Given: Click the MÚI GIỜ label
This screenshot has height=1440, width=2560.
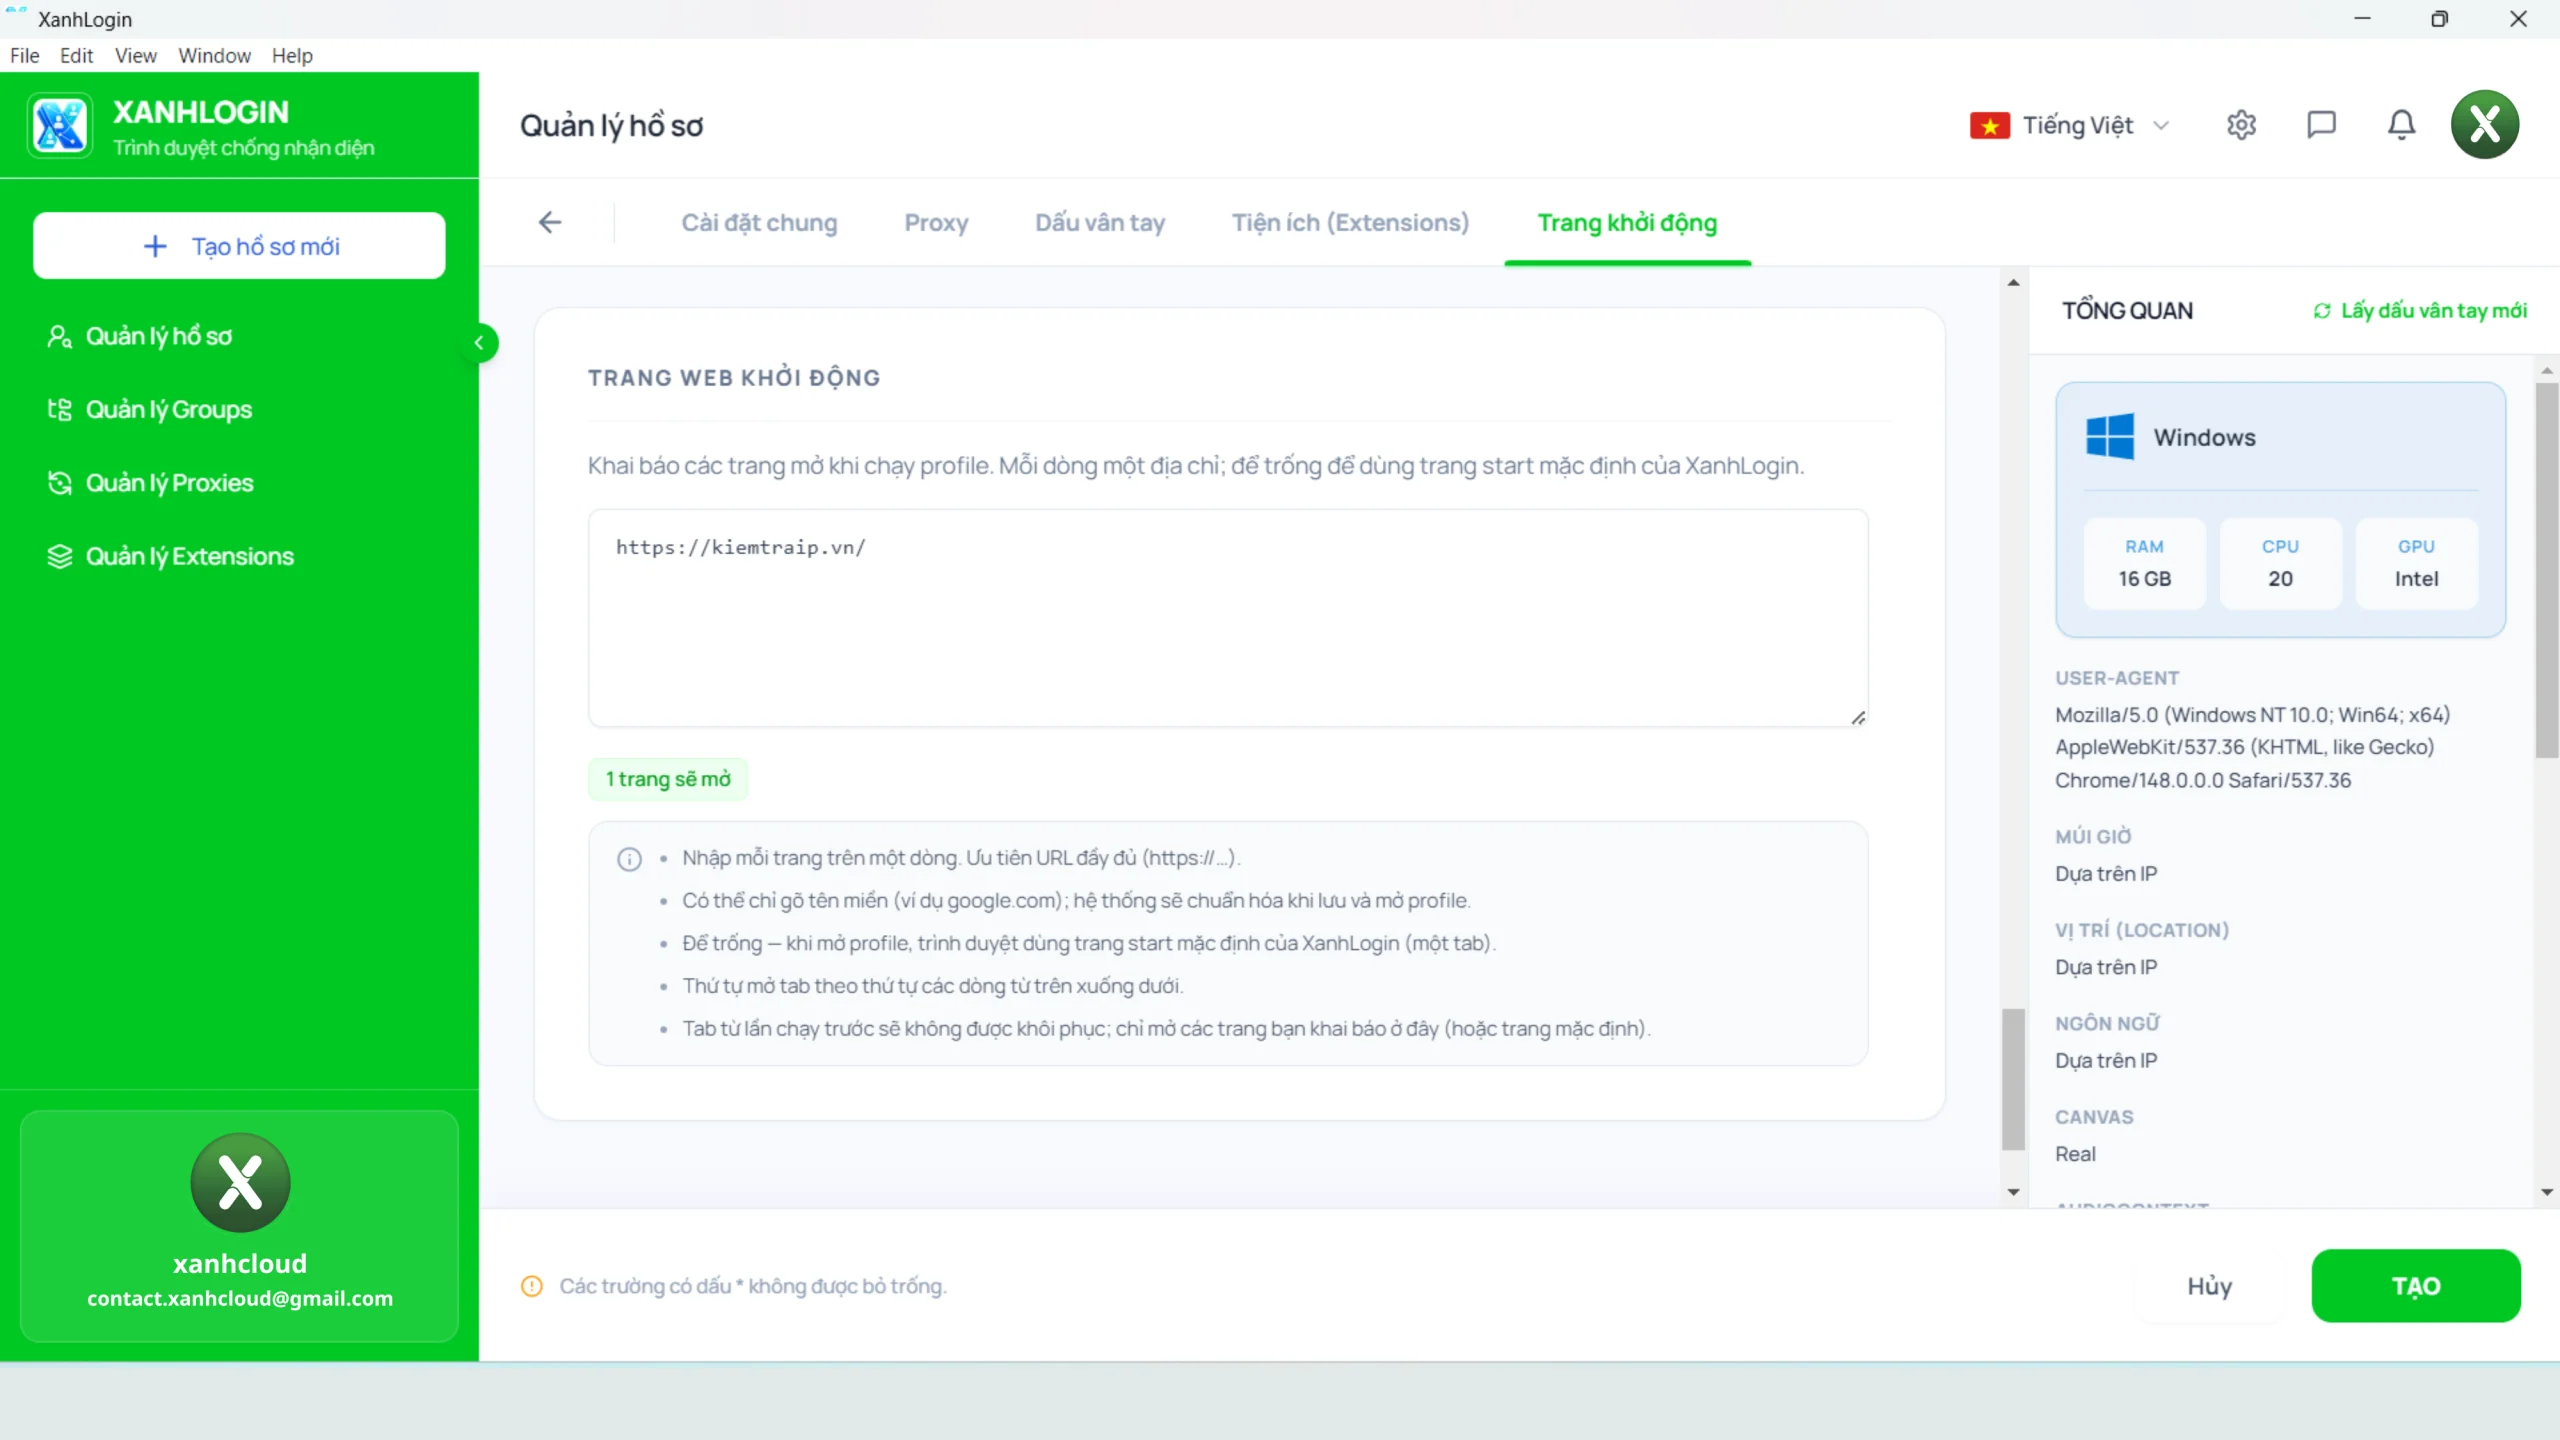Looking at the screenshot, I should pos(2093,836).
